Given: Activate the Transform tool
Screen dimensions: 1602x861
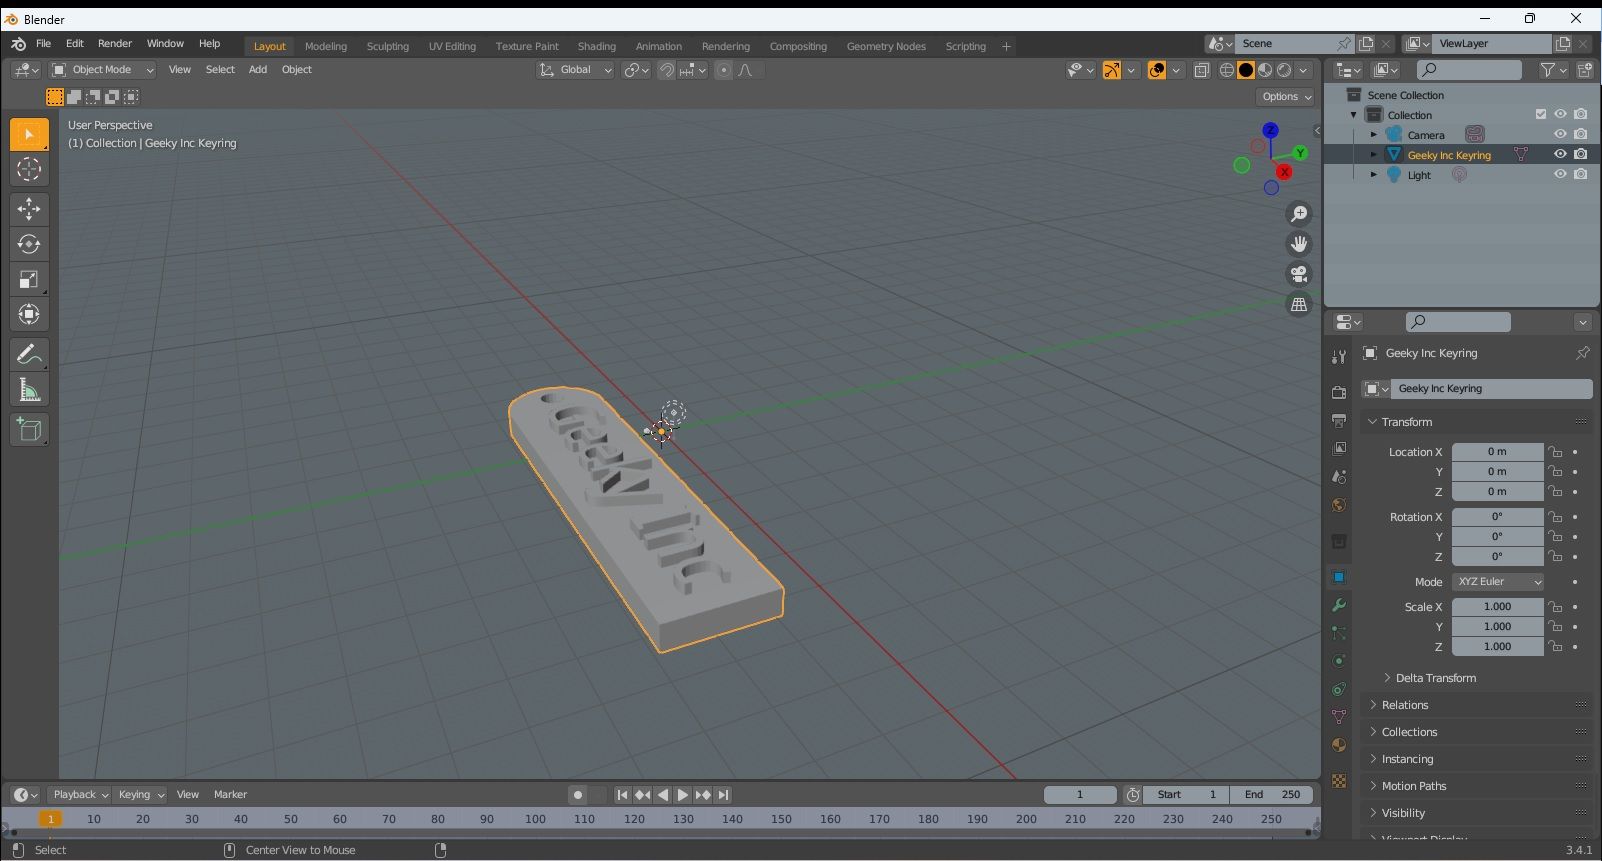Looking at the screenshot, I should tap(29, 315).
